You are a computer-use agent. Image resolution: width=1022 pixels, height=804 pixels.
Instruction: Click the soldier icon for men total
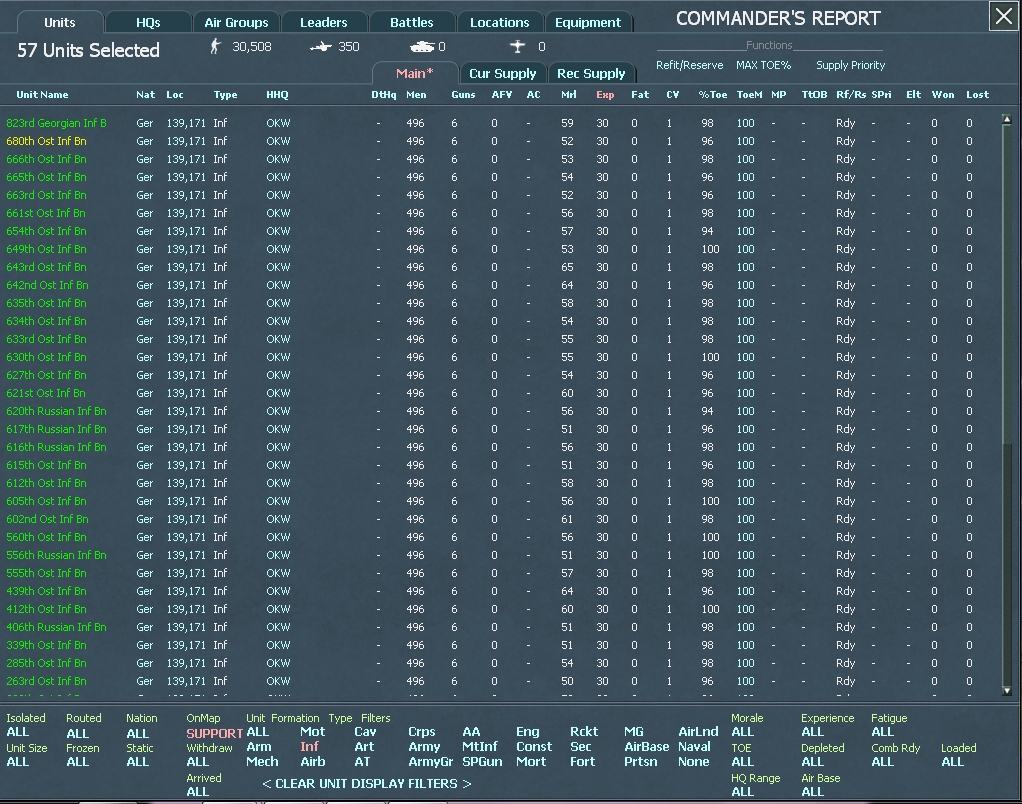(x=215, y=46)
